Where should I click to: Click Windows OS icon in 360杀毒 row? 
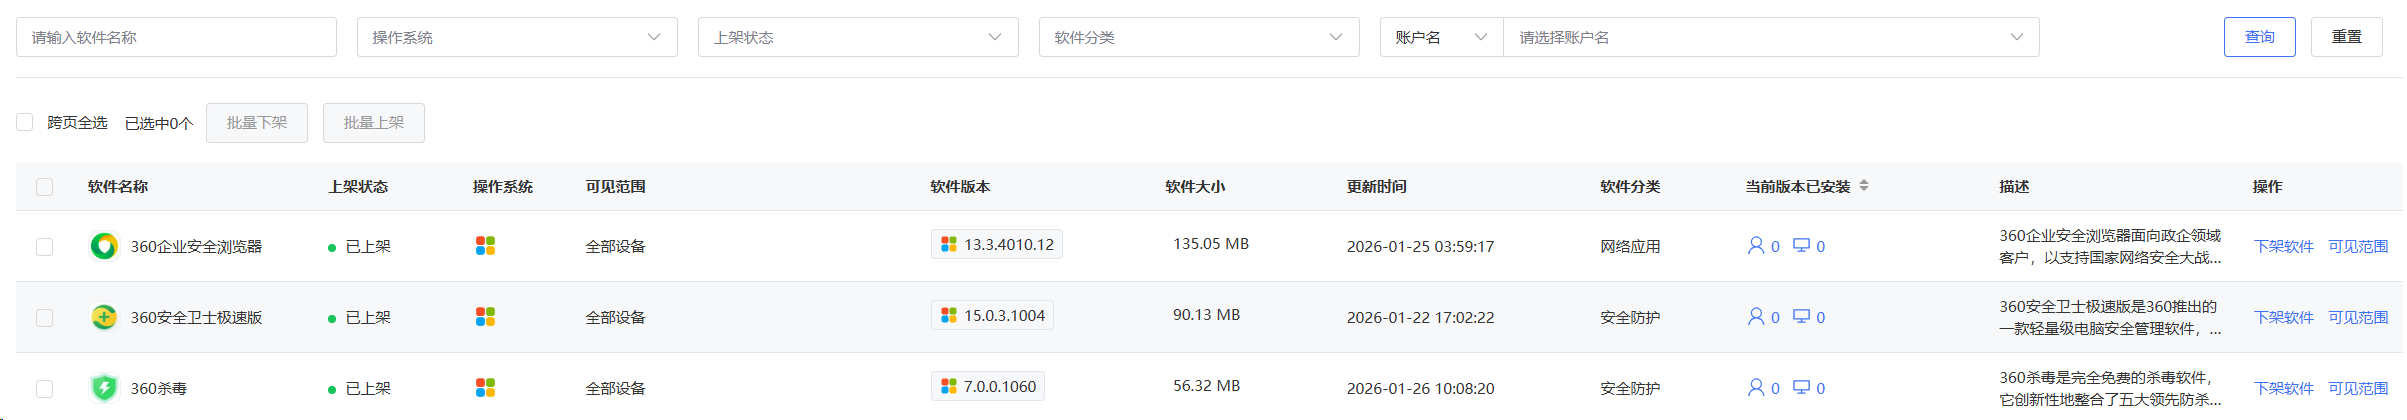pyautogui.click(x=485, y=387)
